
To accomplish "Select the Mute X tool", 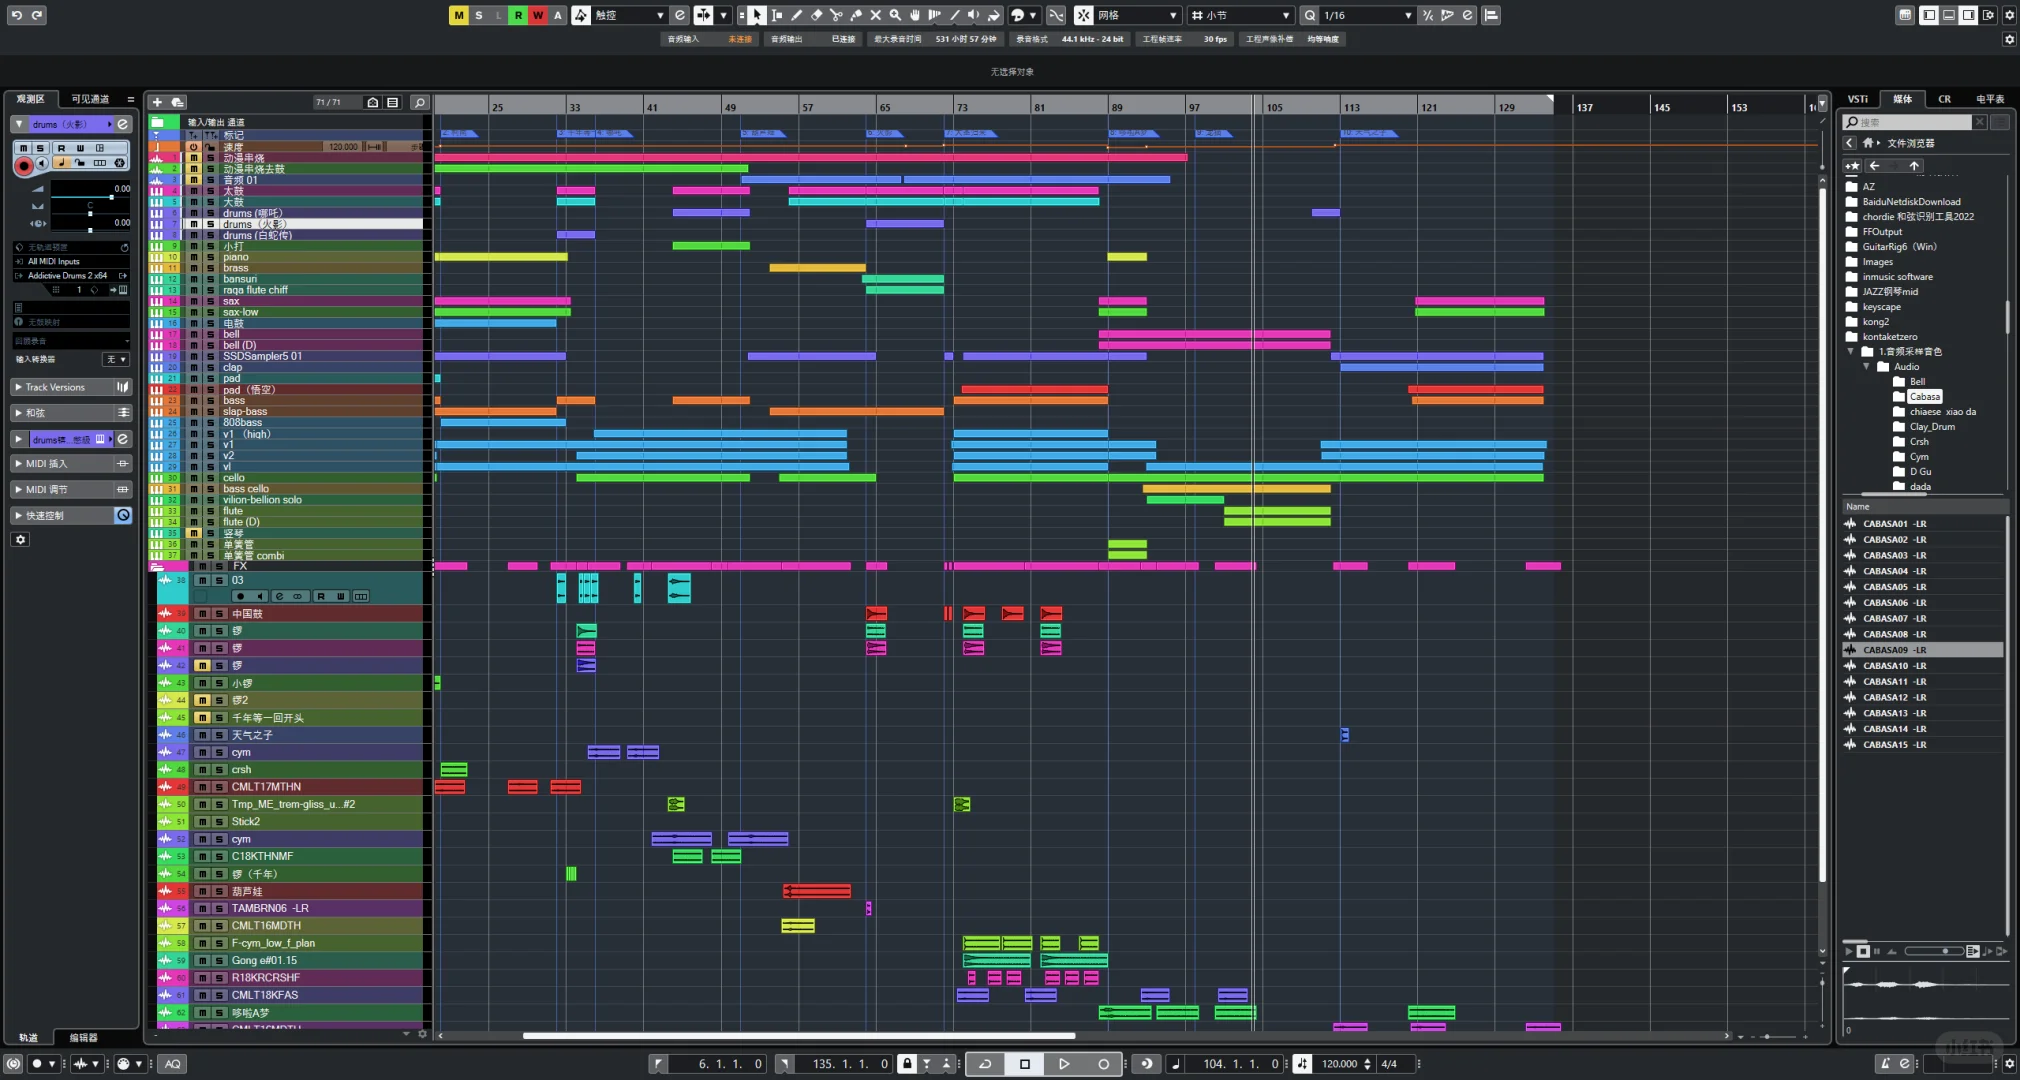I will pyautogui.click(x=875, y=15).
